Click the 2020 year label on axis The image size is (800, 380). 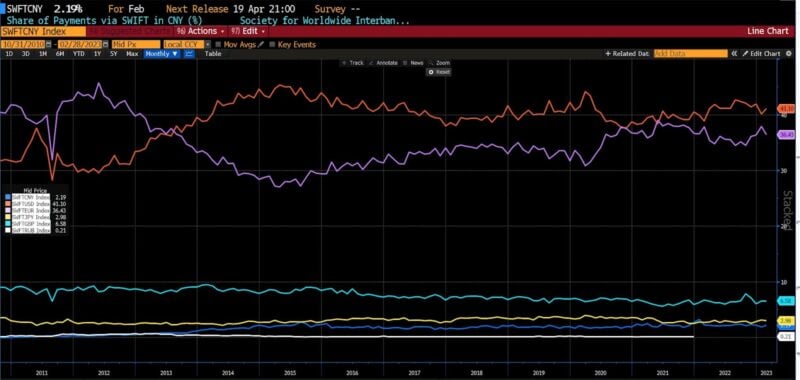pos(600,373)
